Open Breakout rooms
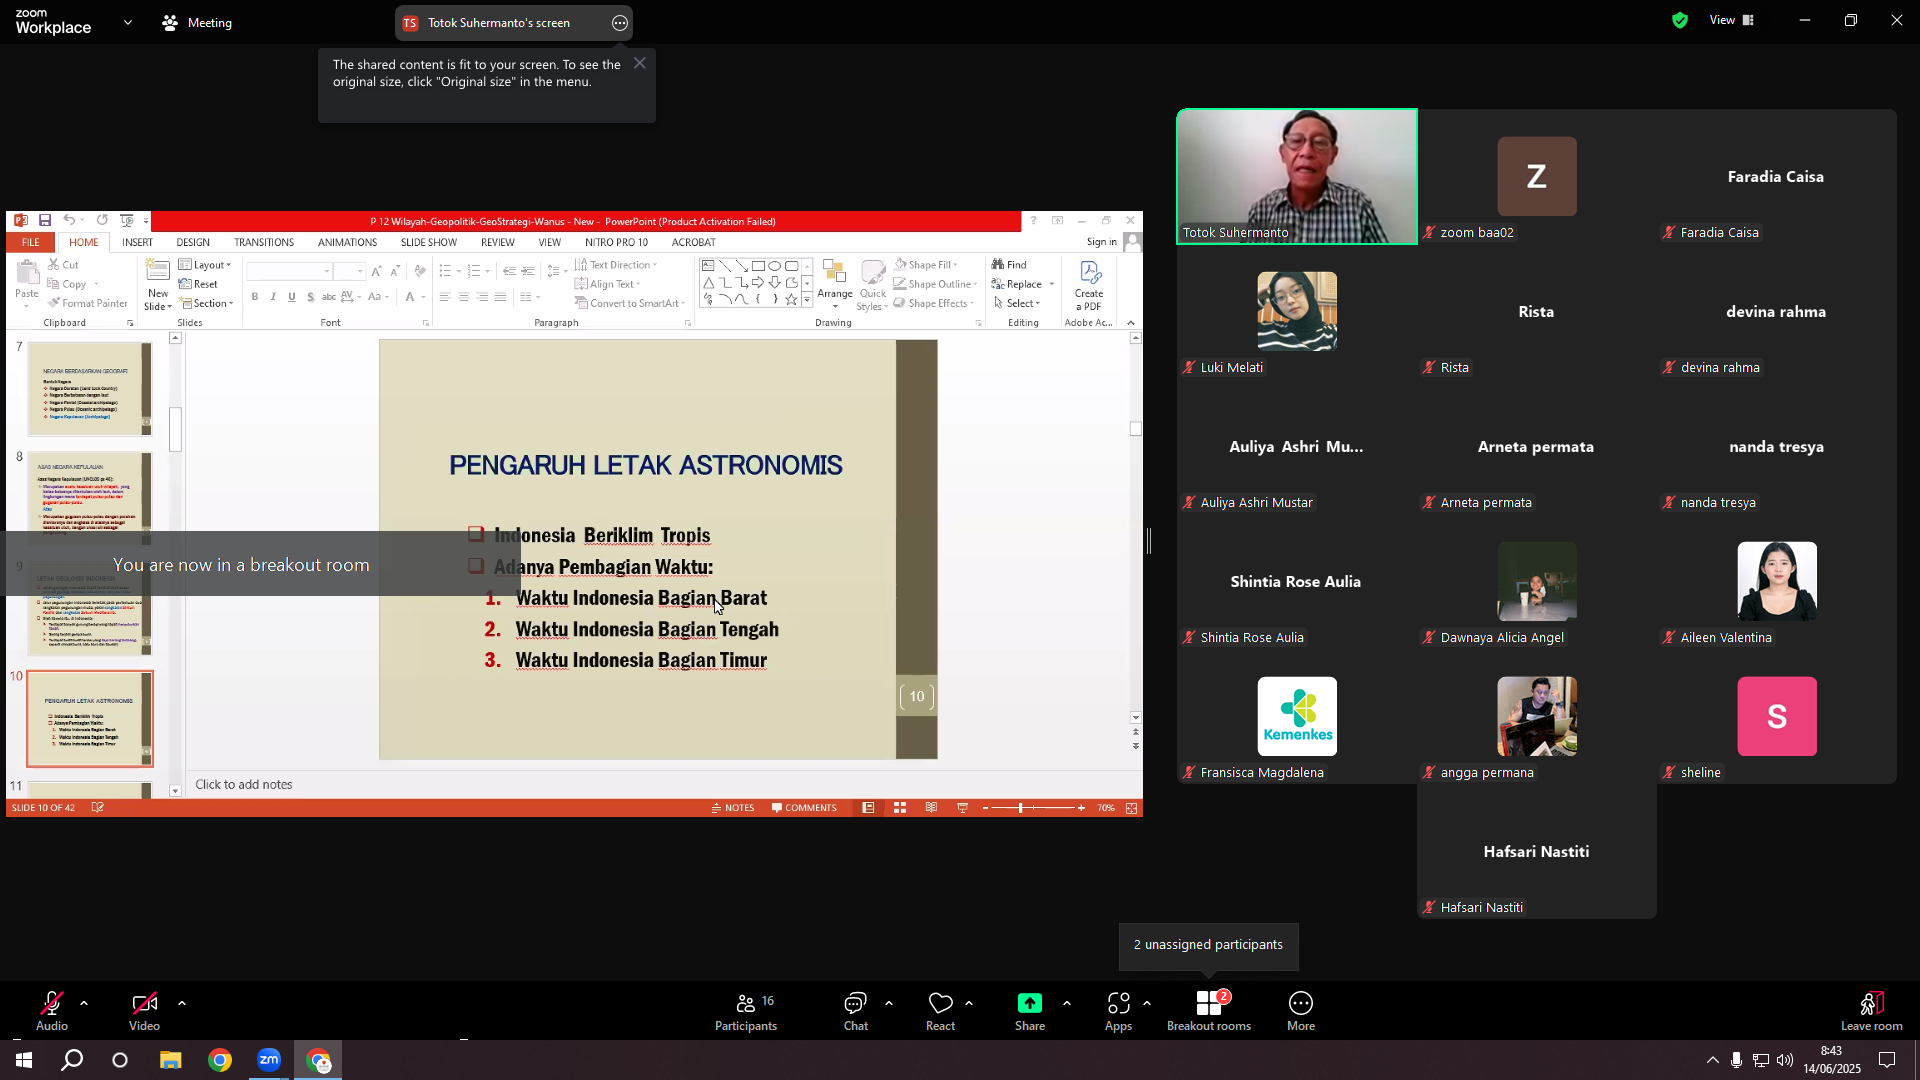Viewport: 1920px width, 1080px height. 1209,1011
